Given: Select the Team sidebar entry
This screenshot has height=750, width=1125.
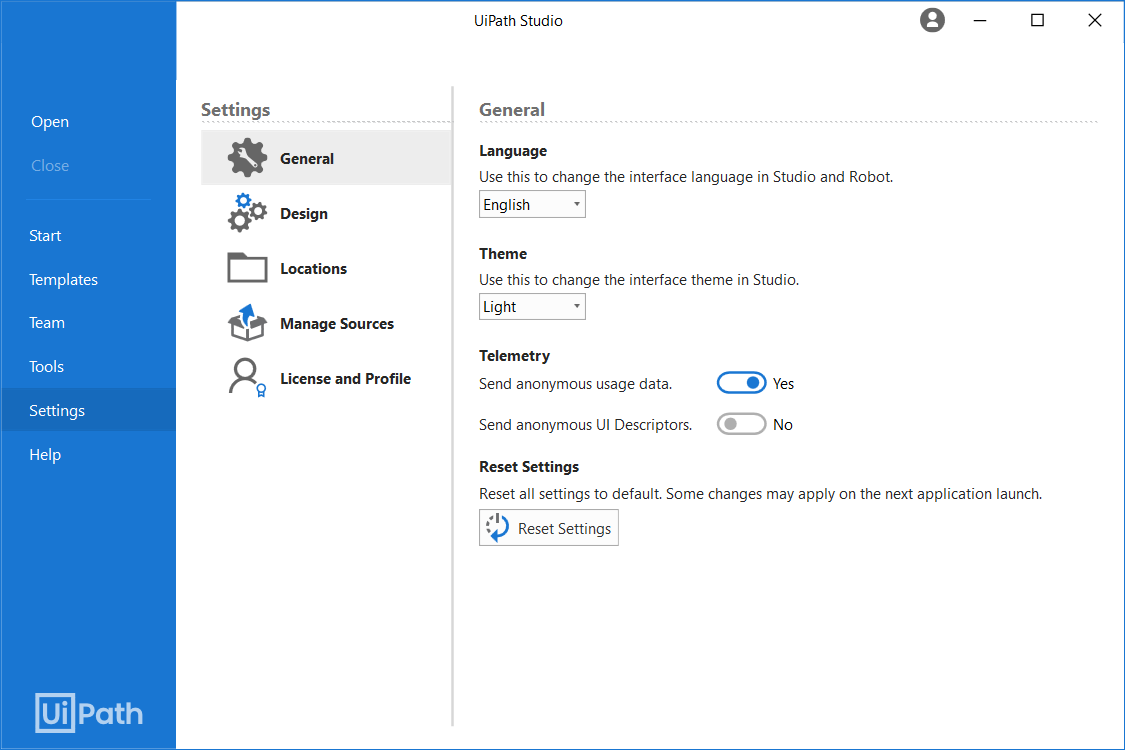Looking at the screenshot, I should [46, 322].
